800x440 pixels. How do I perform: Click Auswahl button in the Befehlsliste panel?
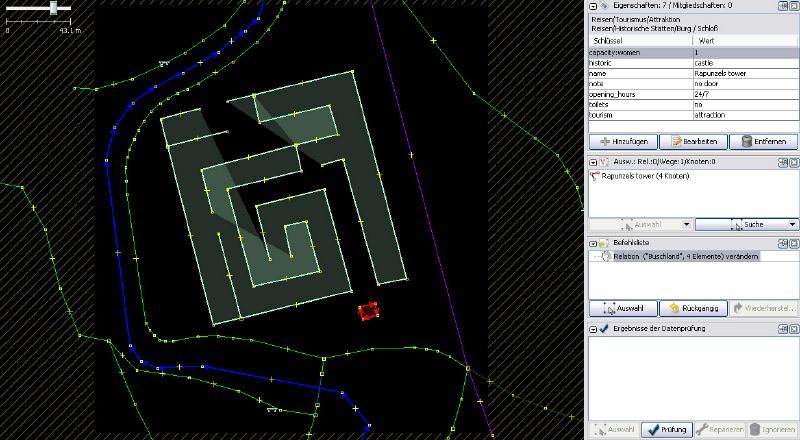[x=623, y=308]
